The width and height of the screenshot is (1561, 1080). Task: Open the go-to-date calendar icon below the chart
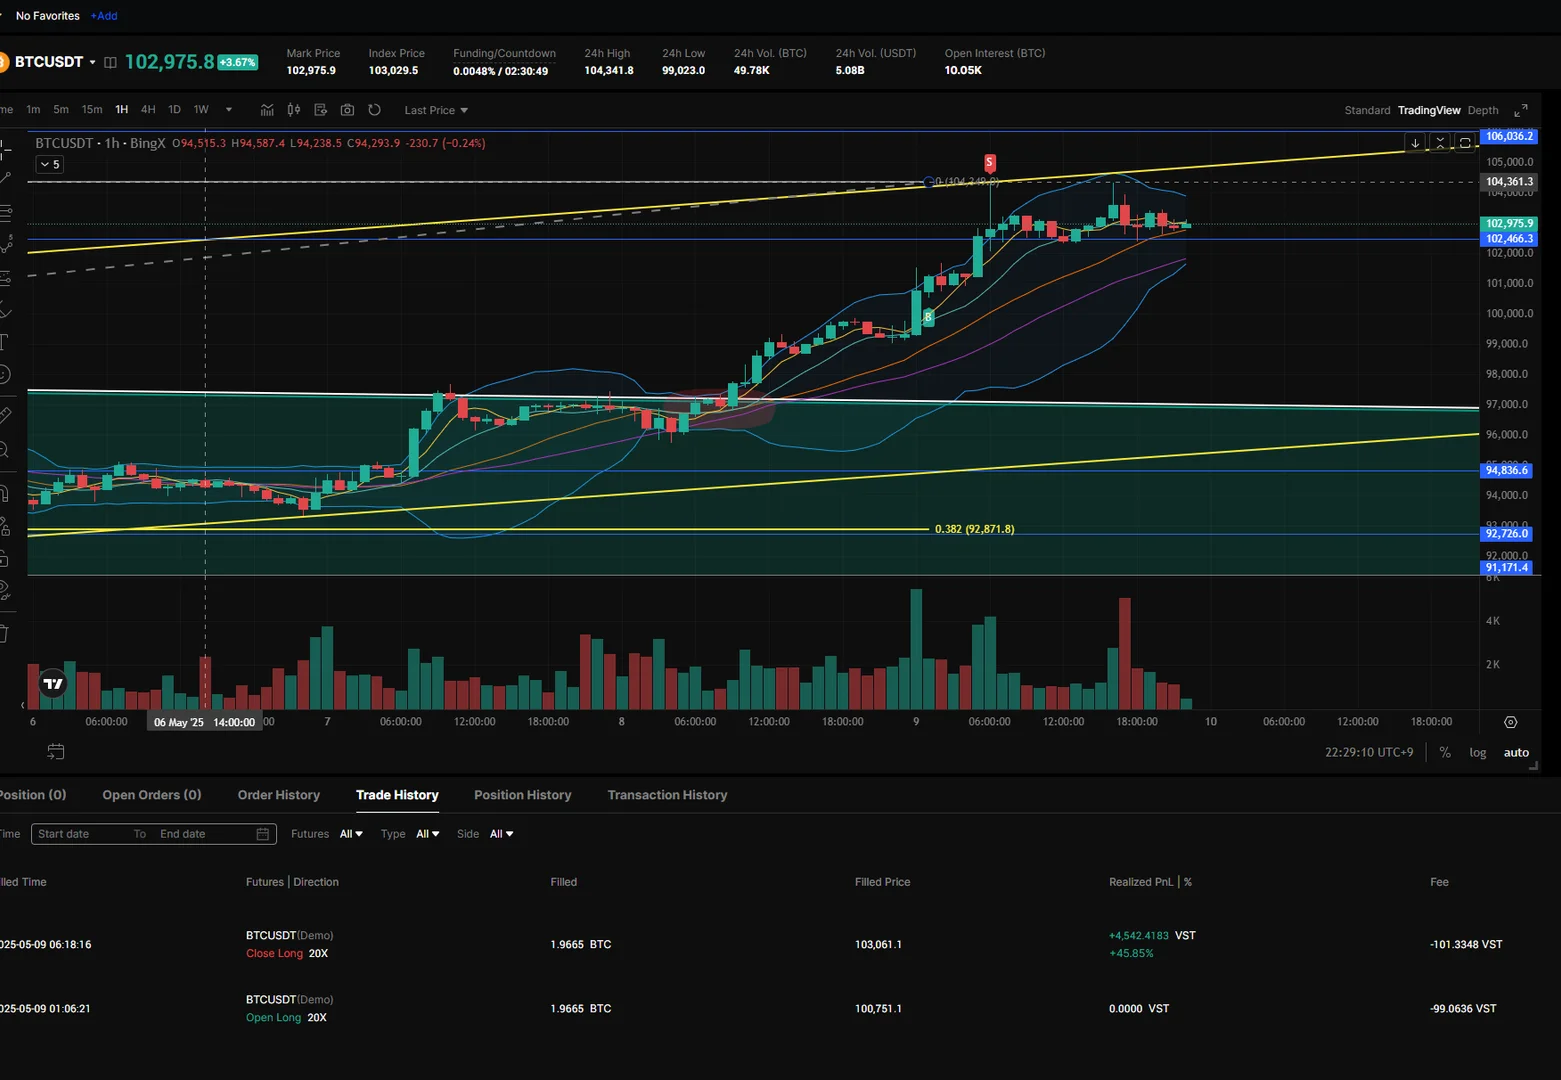pos(56,752)
